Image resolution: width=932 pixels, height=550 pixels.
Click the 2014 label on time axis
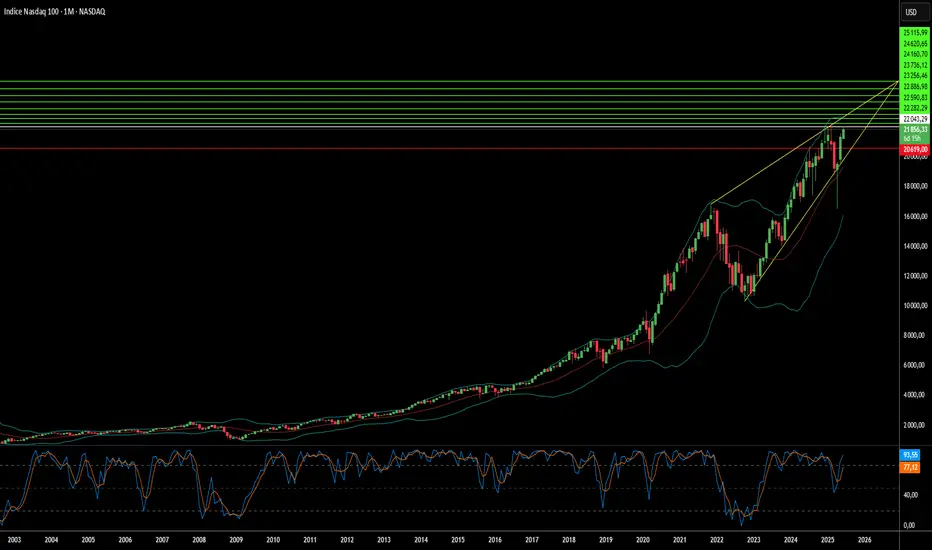point(421,540)
